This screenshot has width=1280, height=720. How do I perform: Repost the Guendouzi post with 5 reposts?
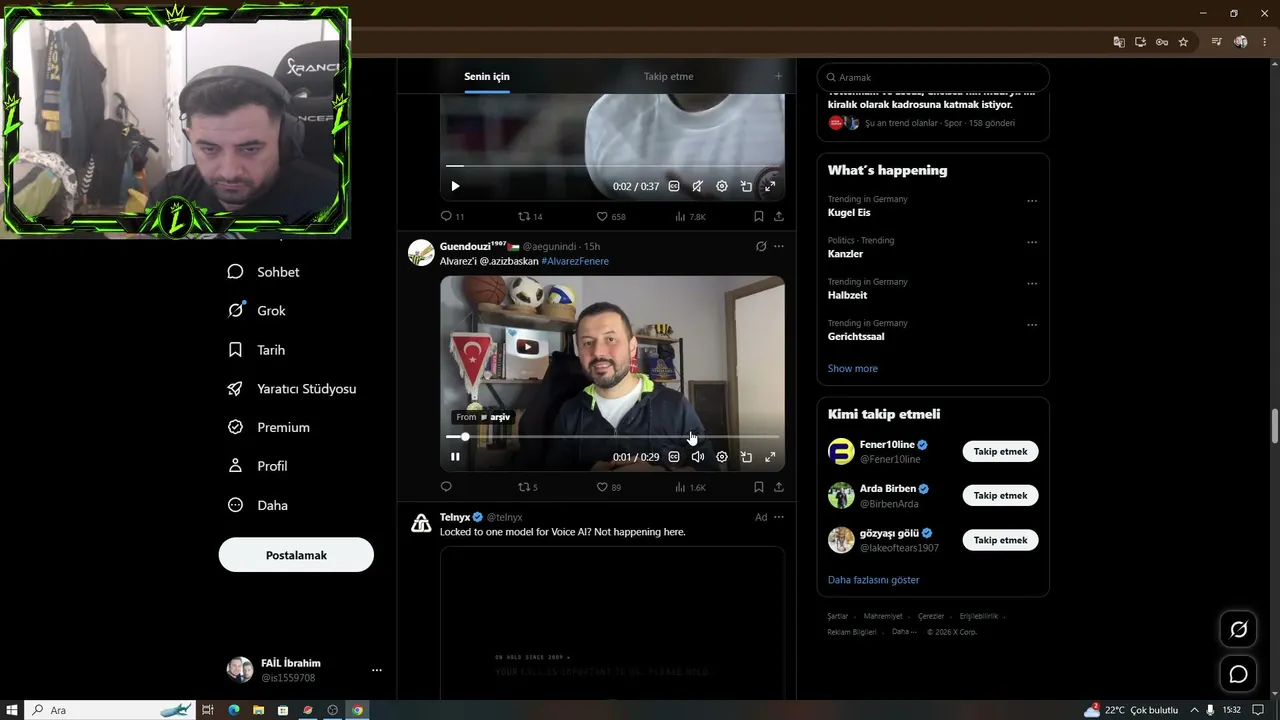click(x=527, y=487)
